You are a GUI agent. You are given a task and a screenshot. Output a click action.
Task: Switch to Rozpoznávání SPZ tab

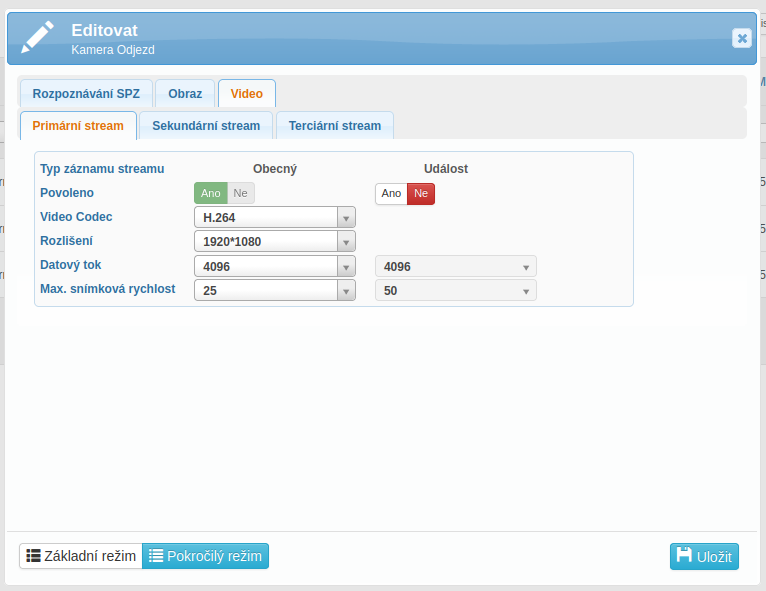pos(86,94)
